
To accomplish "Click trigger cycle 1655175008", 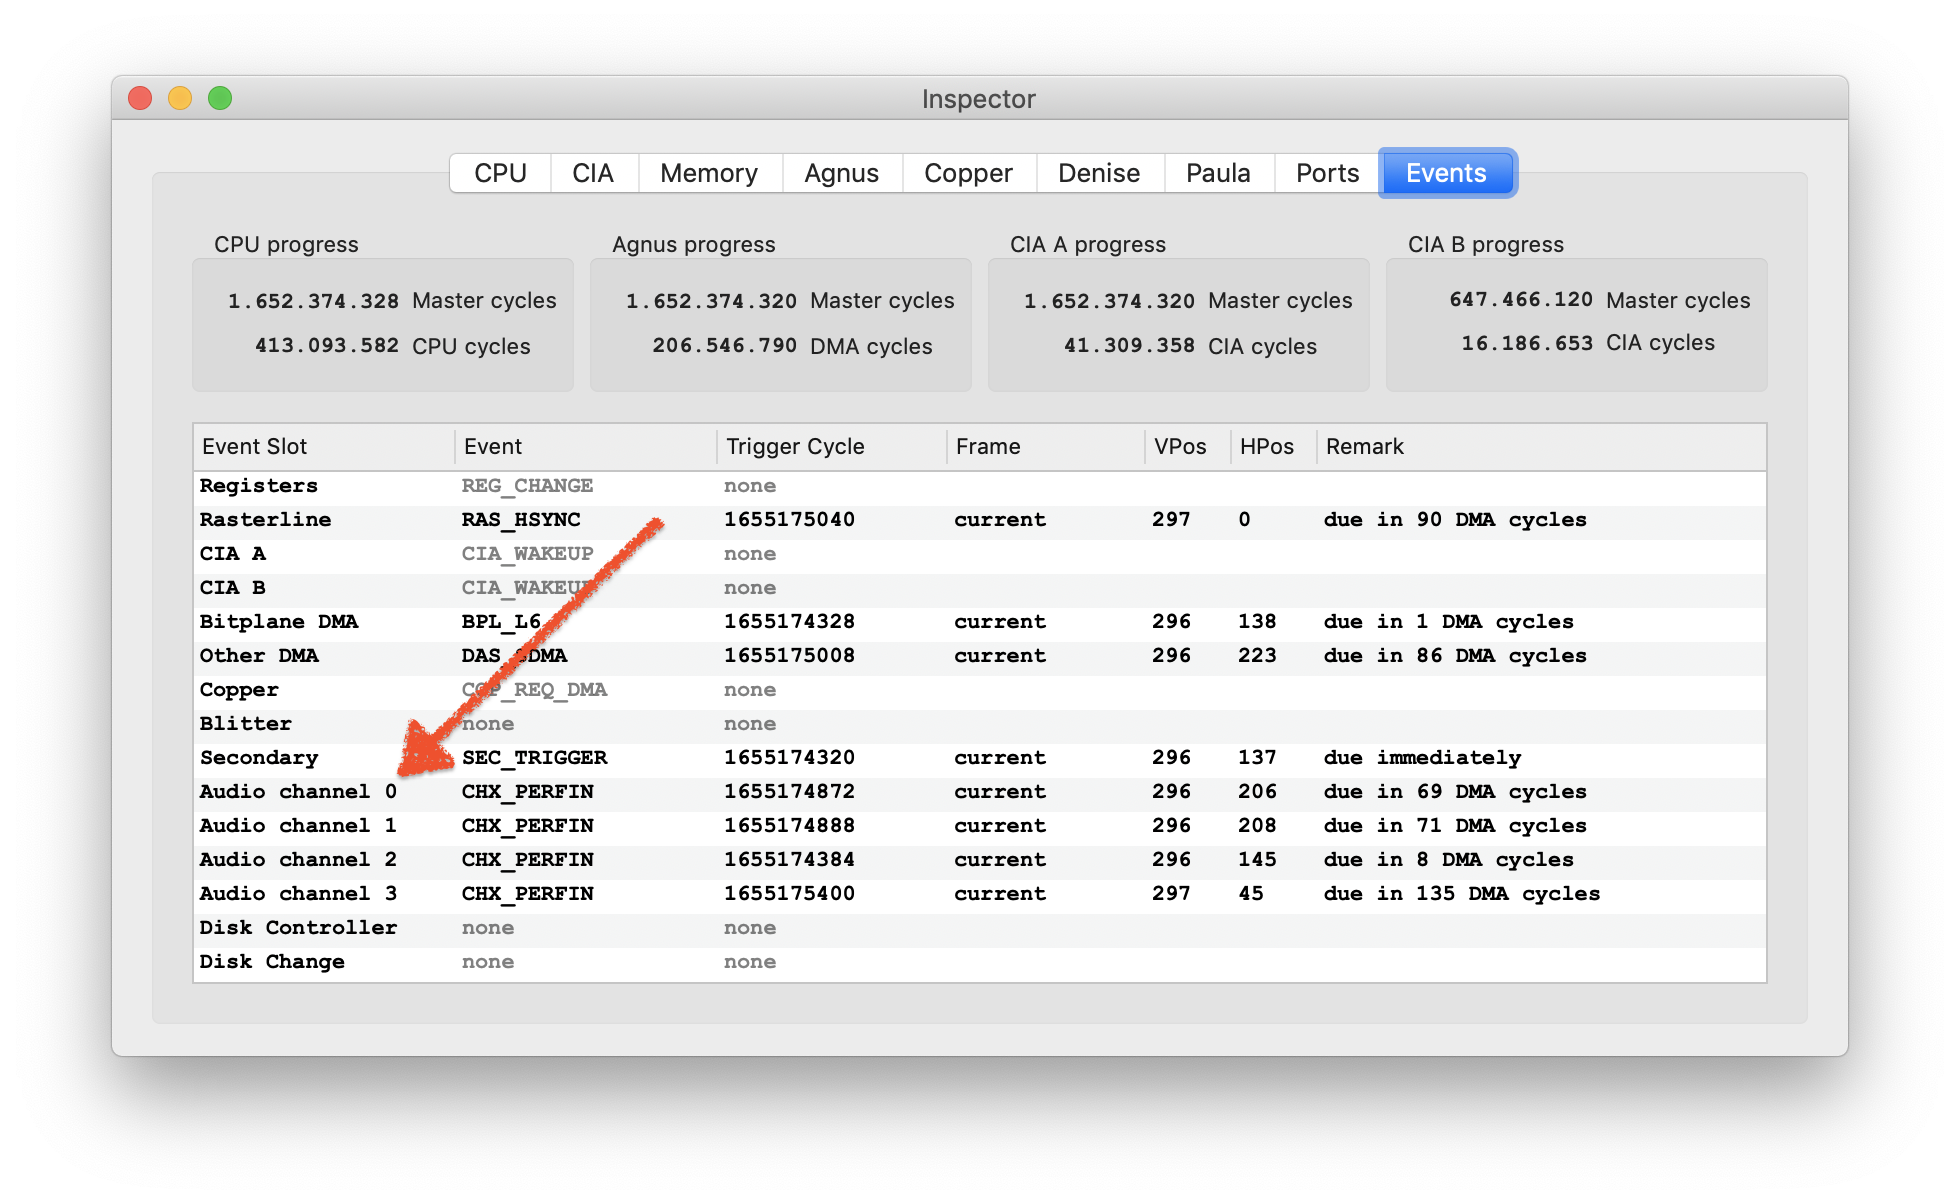I will (x=789, y=656).
